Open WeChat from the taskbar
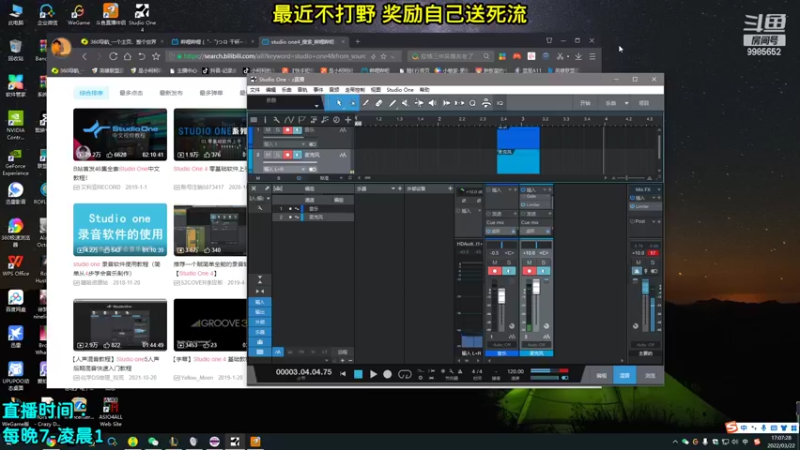Screen dimensions: 800x450 (x=153, y=441)
